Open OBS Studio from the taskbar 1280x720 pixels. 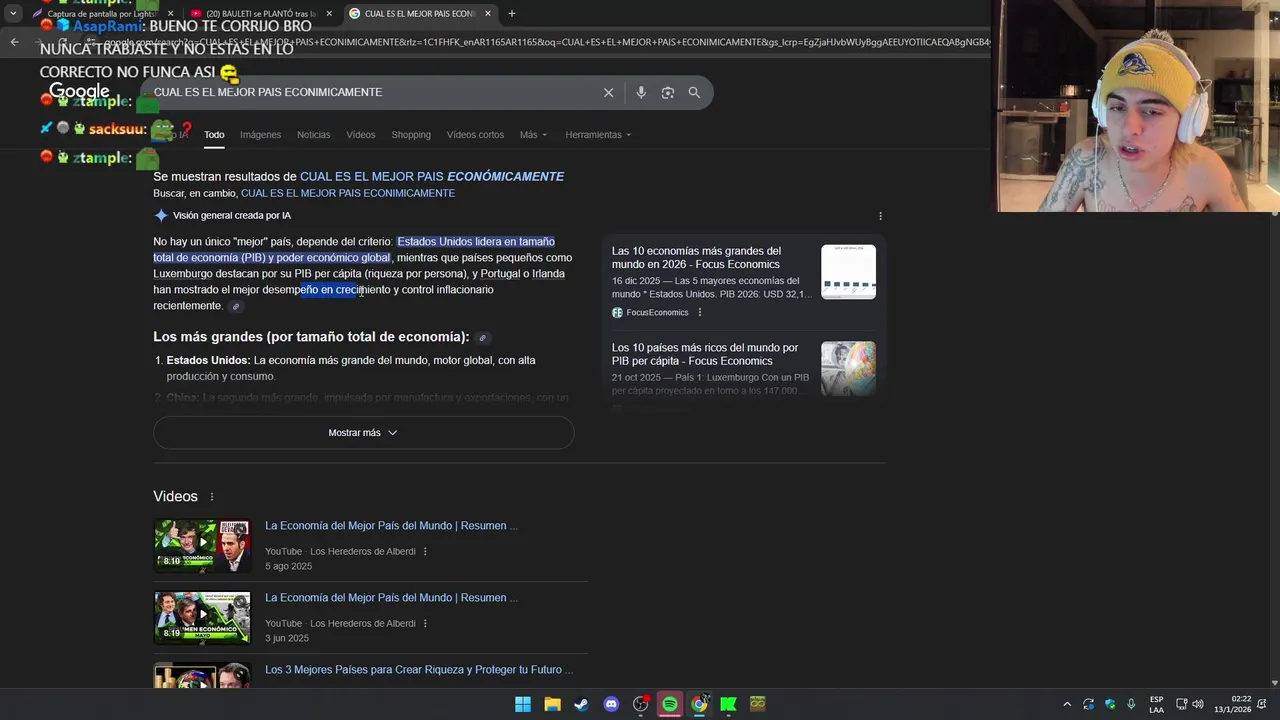(x=641, y=704)
